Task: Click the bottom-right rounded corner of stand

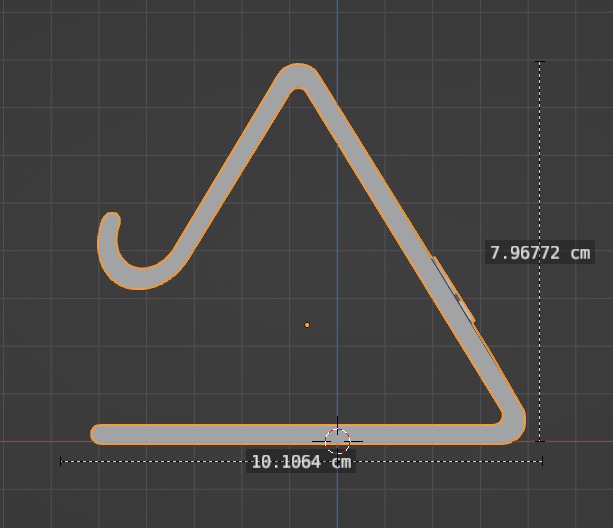Action: click(x=512, y=426)
